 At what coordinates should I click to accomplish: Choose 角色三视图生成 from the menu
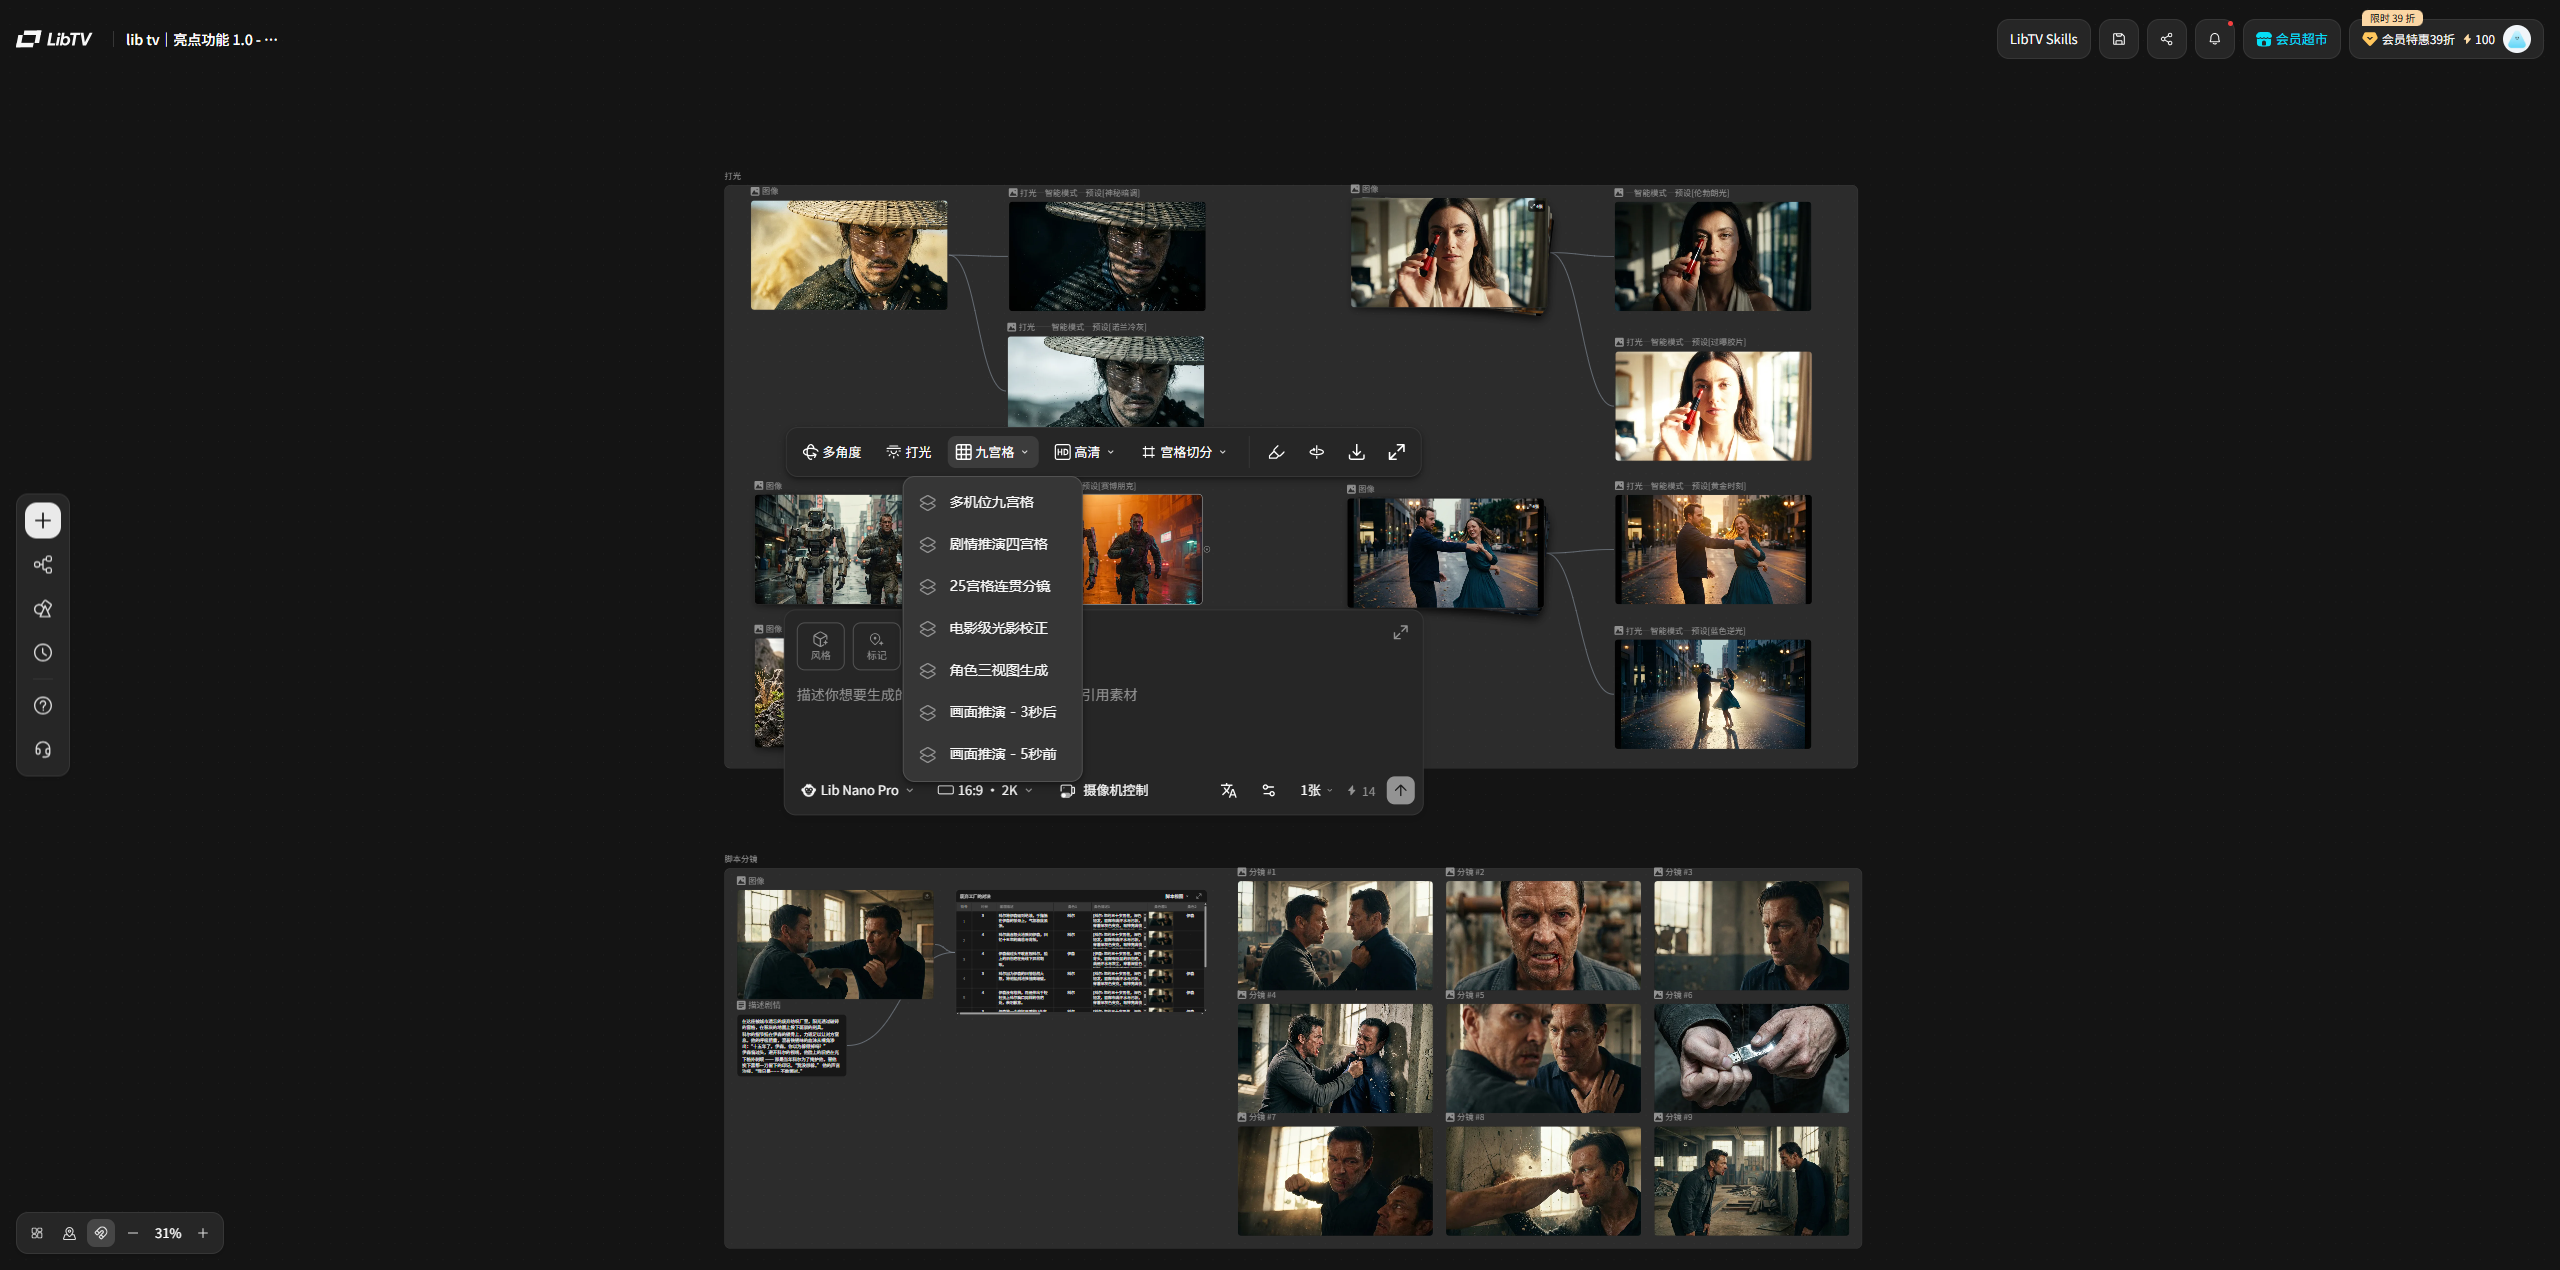click(x=992, y=670)
